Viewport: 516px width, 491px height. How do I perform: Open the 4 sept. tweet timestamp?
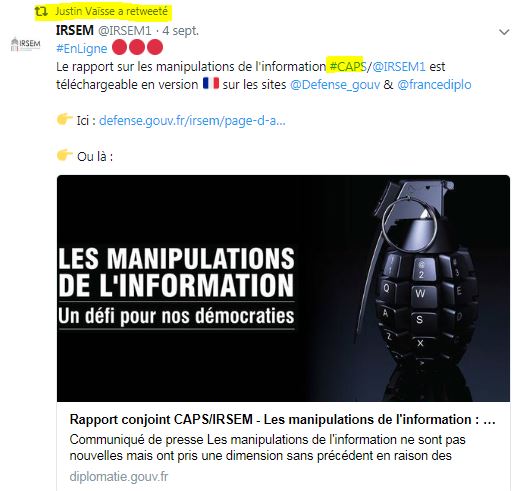[x=180, y=31]
